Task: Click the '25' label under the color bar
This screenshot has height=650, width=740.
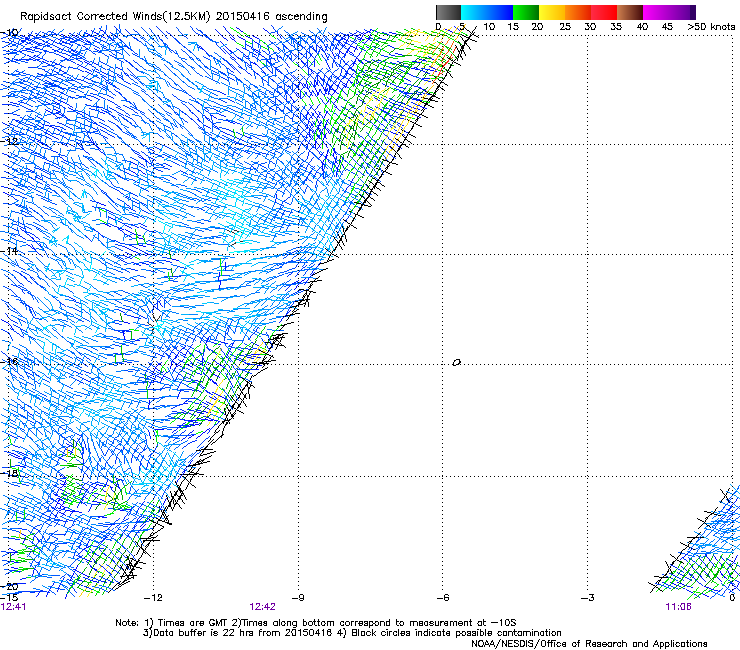Action: pyautogui.click(x=565, y=27)
